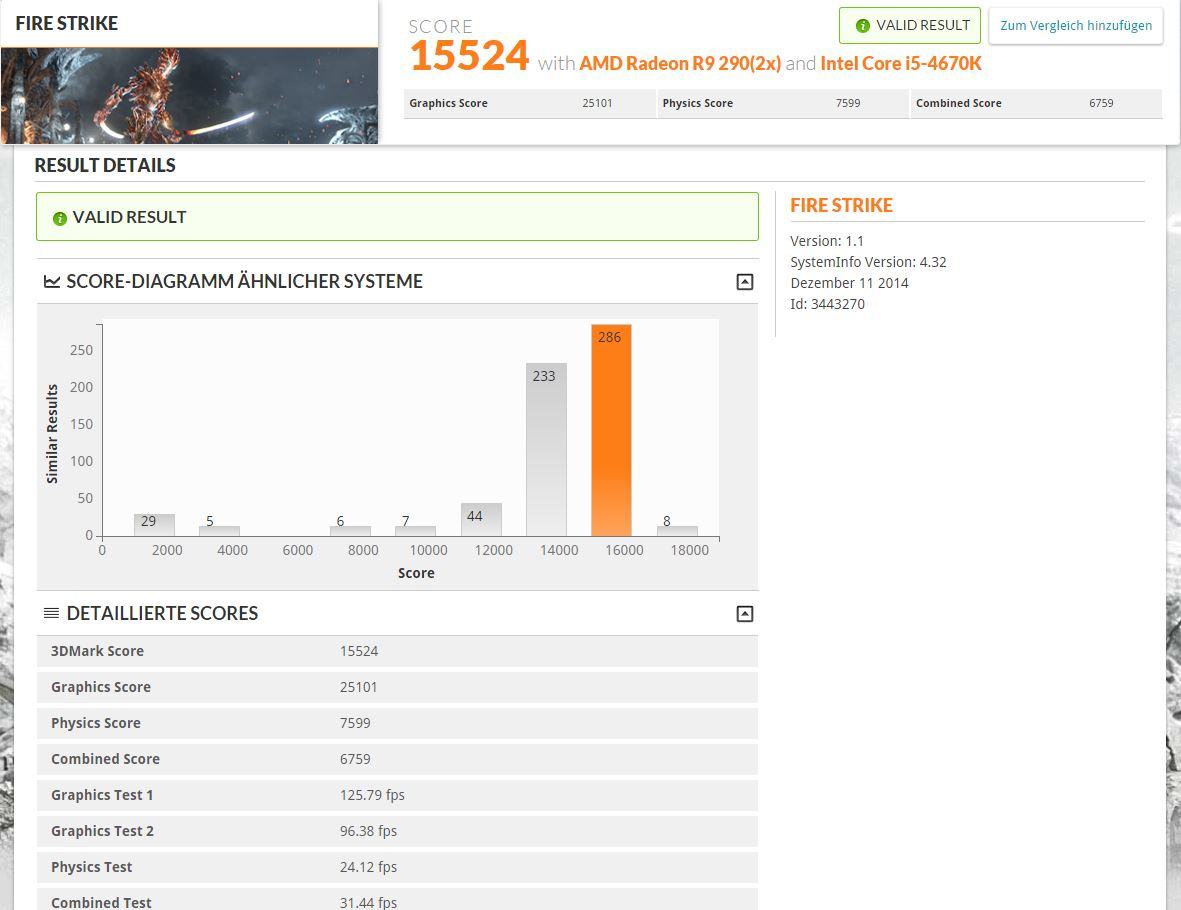Click the AMD Radeon R9 290(2x) link
1181x910 pixels.
click(679, 63)
